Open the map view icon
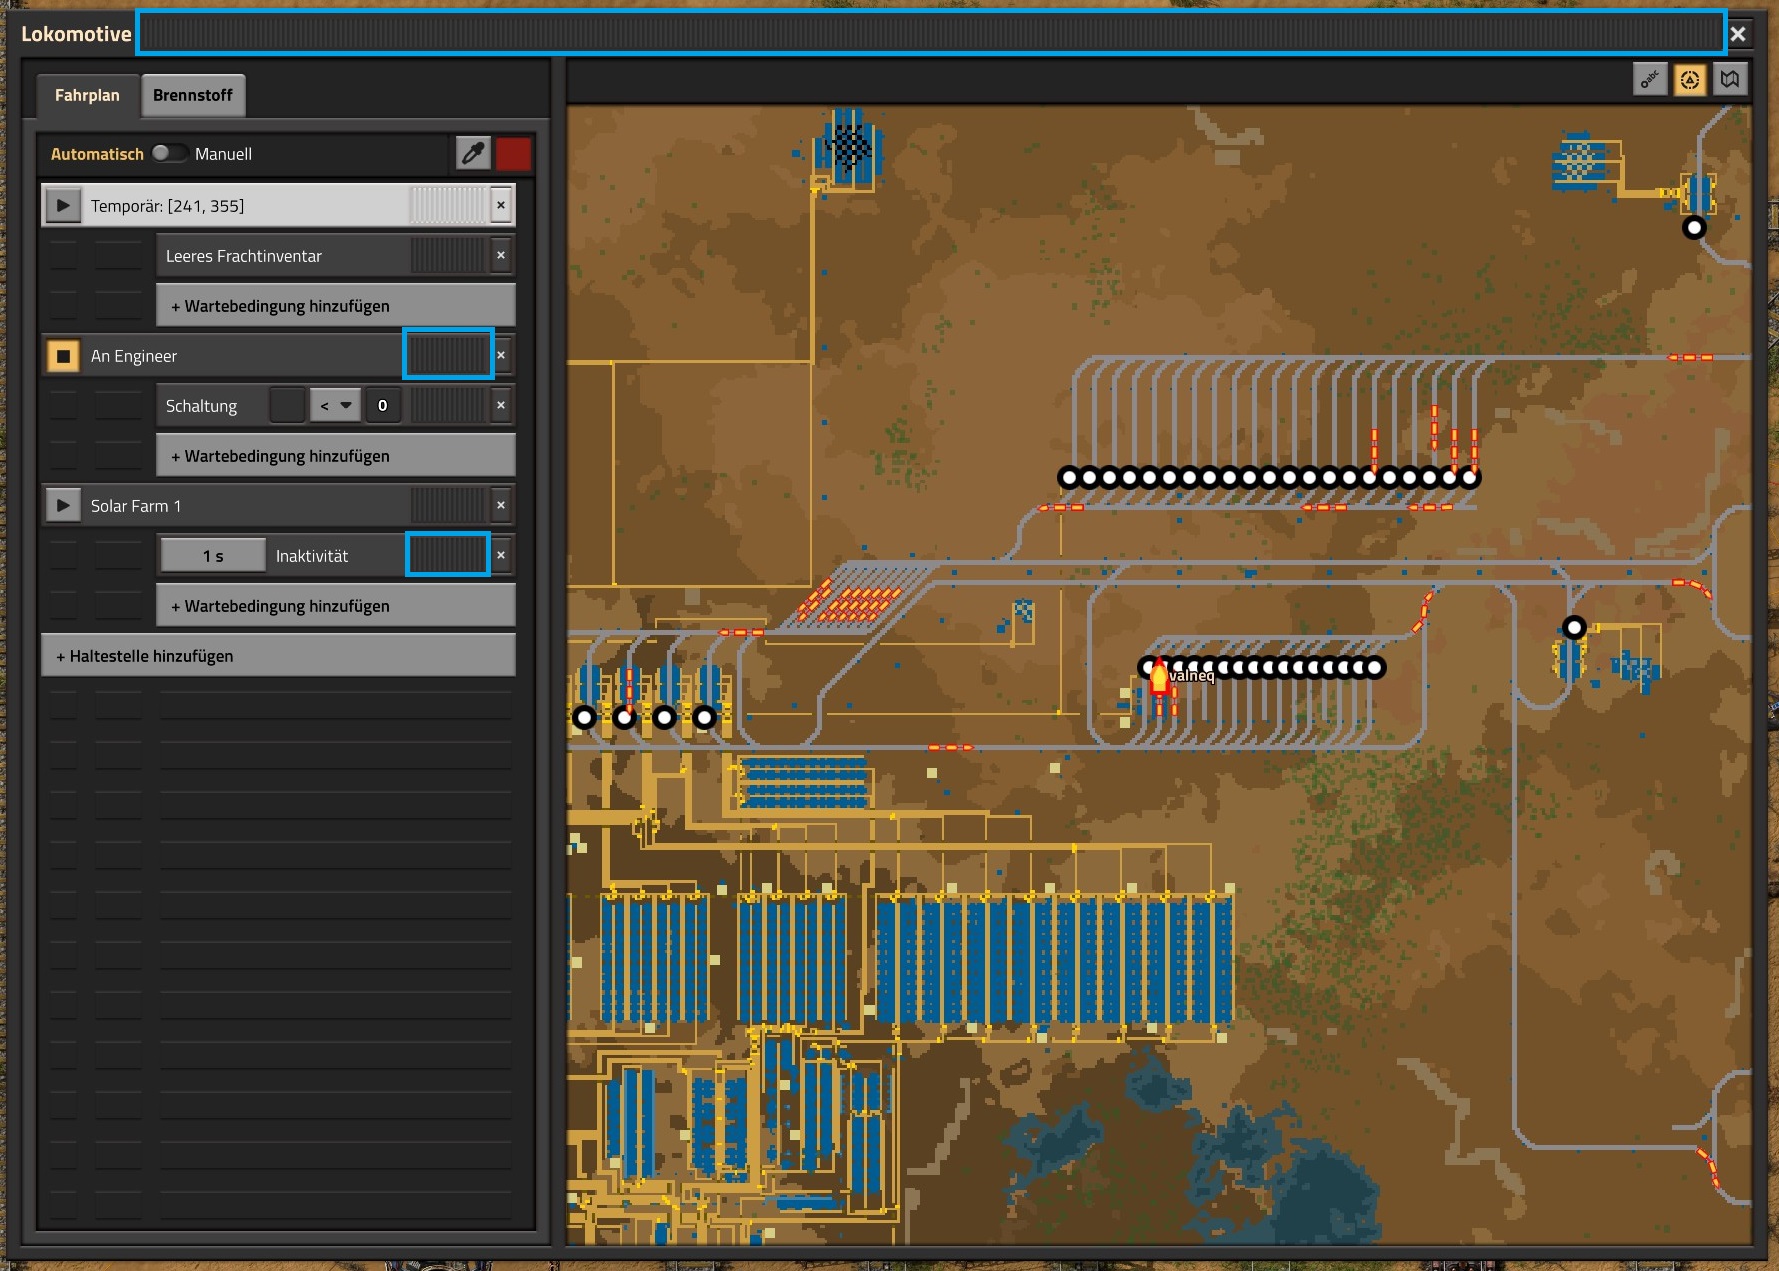1779x1271 pixels. [x=1730, y=79]
